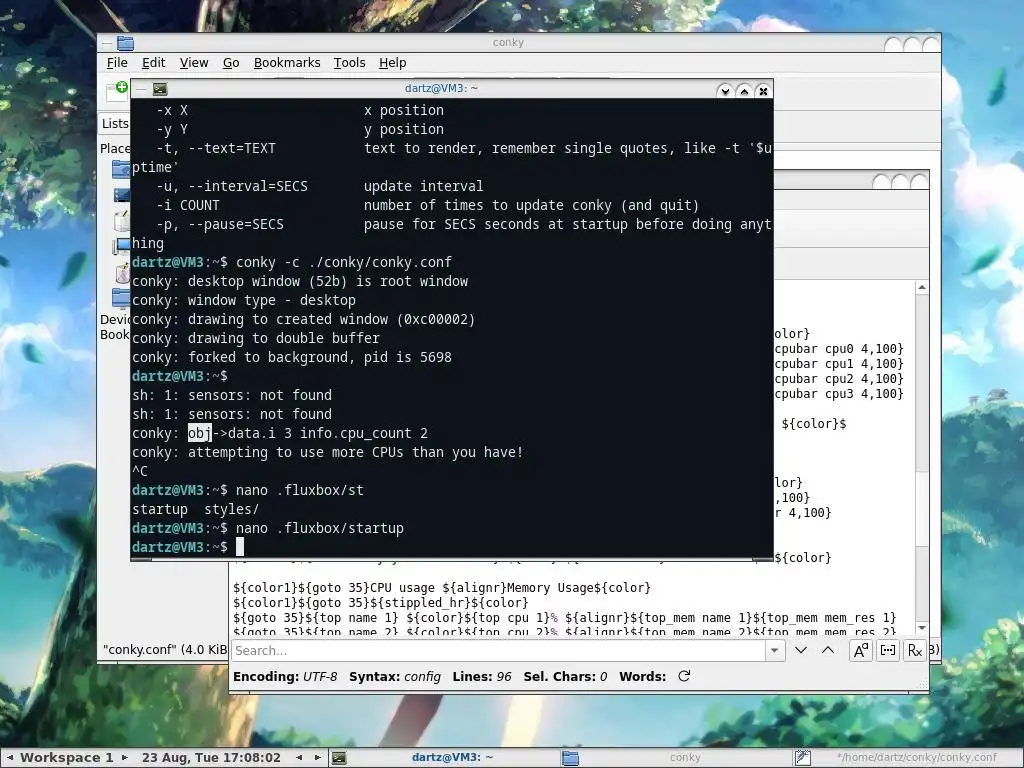The height and width of the screenshot is (768, 1024).
Task: Click the 'forked to background, pid is 5698' line
Action: coord(292,357)
